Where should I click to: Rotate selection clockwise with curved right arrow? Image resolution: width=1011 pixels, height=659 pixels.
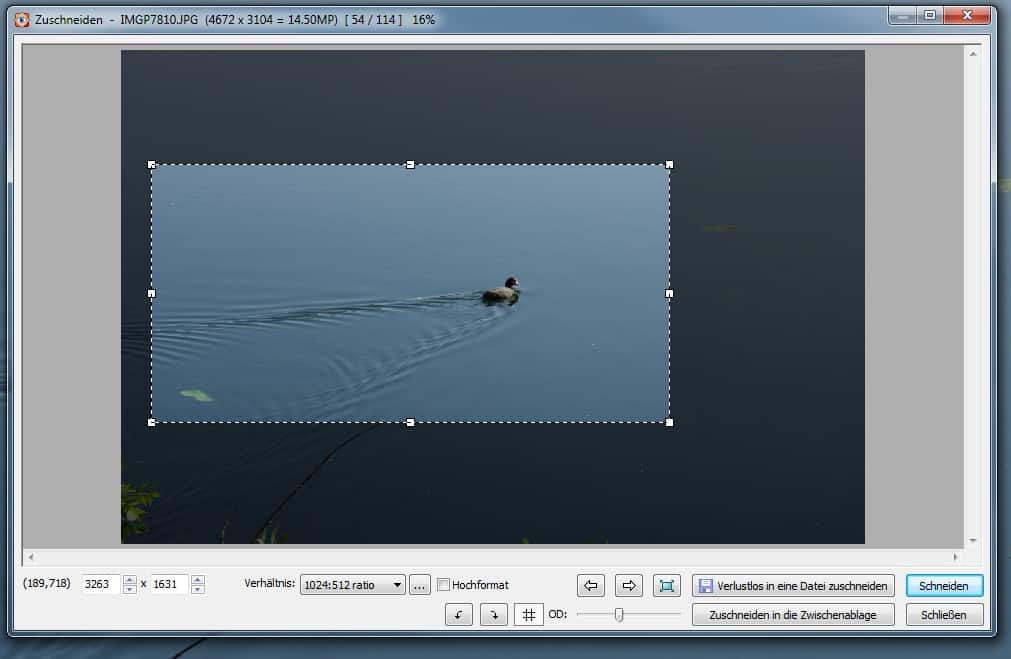(x=494, y=615)
